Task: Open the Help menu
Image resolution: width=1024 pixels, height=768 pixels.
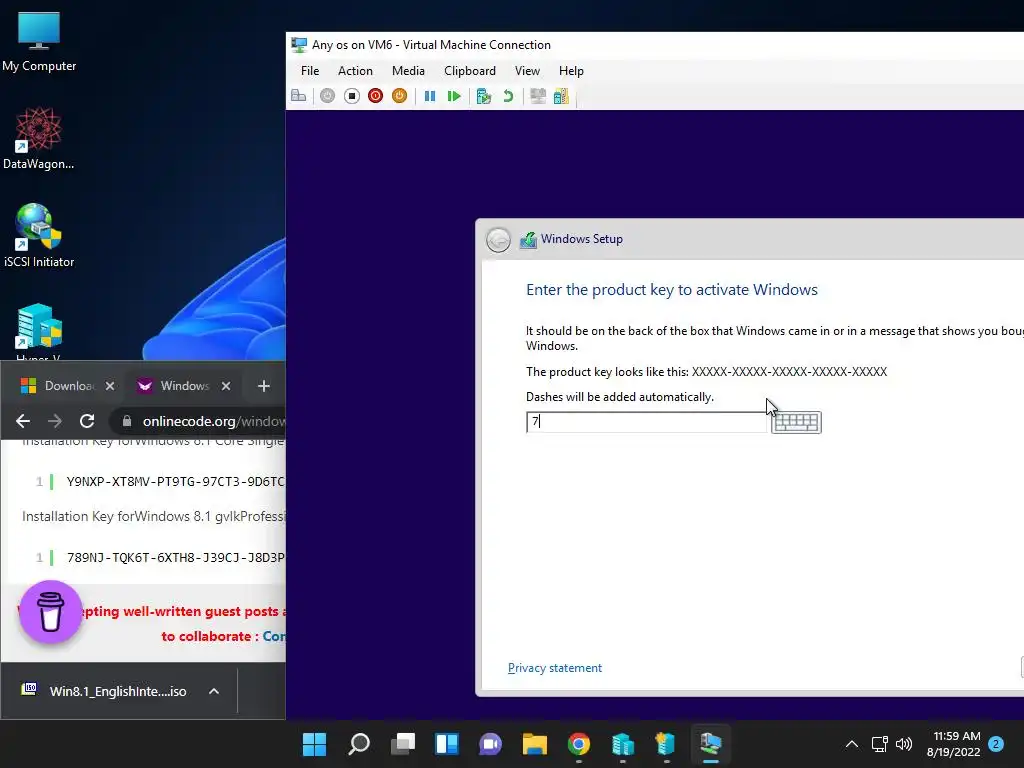Action: [571, 71]
